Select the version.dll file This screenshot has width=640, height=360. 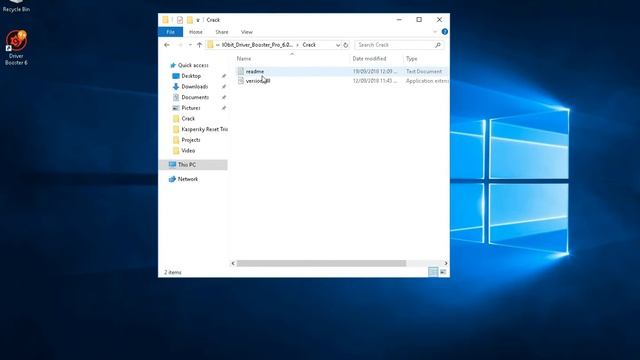258,81
